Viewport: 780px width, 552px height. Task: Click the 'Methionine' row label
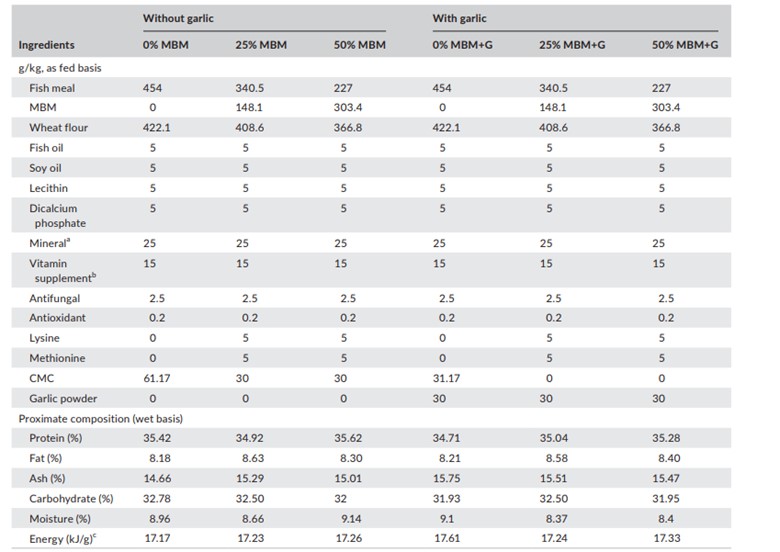[56, 357]
